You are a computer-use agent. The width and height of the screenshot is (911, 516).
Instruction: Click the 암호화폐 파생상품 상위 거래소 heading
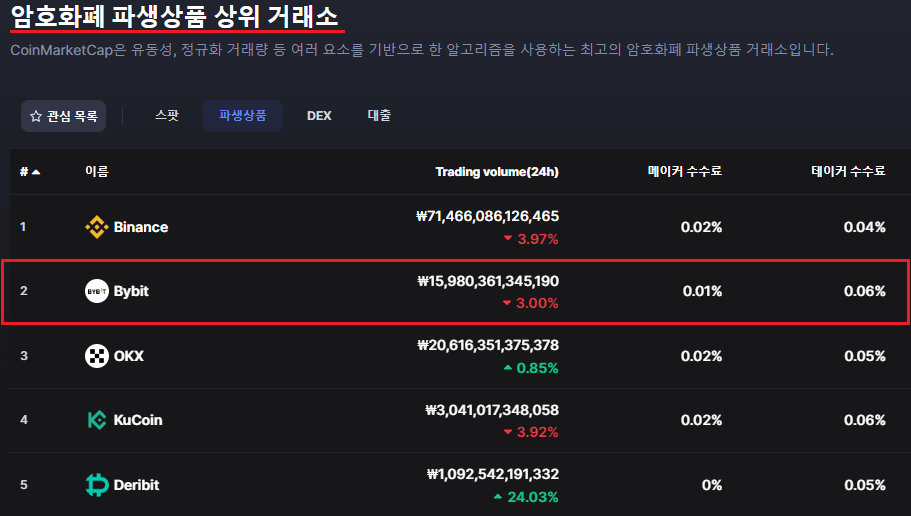[175, 16]
